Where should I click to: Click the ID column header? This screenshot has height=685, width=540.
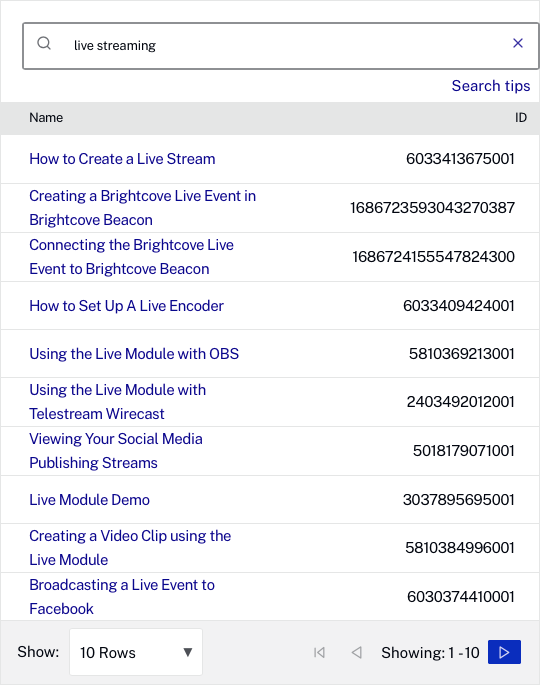tap(520, 118)
